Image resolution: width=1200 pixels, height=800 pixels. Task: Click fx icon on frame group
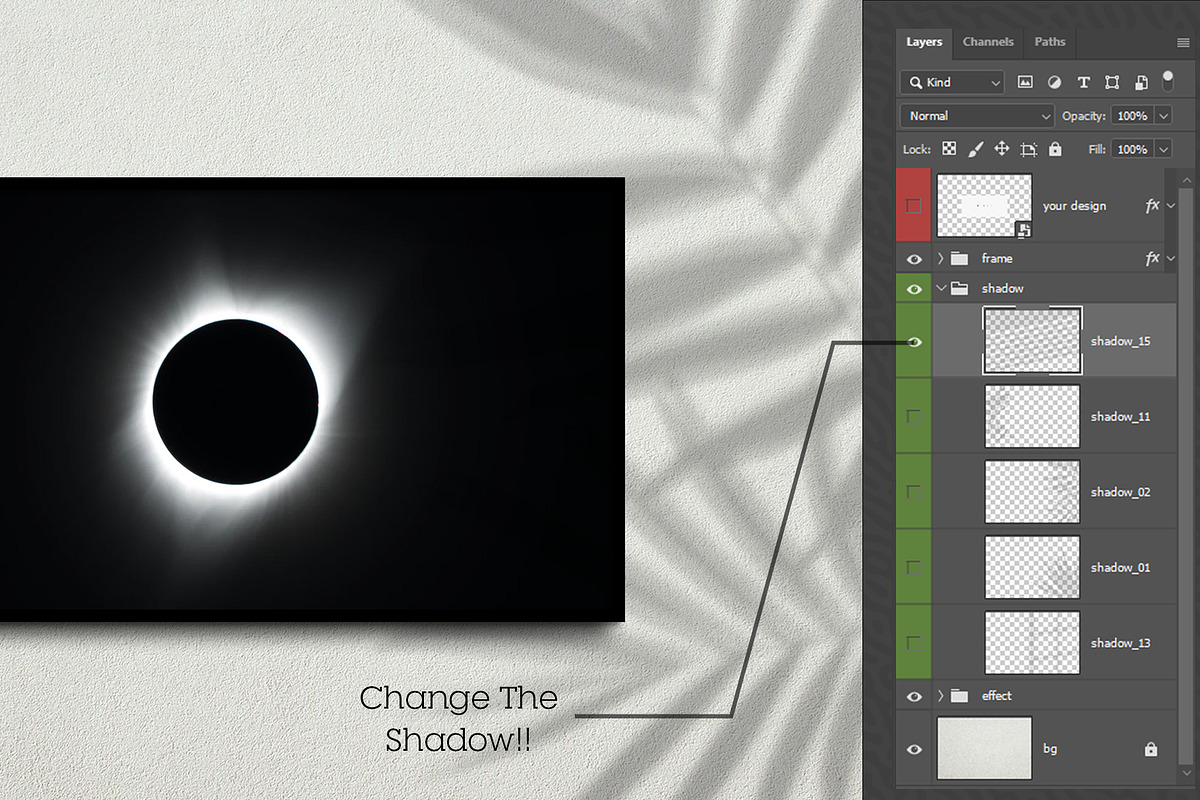pos(1152,258)
